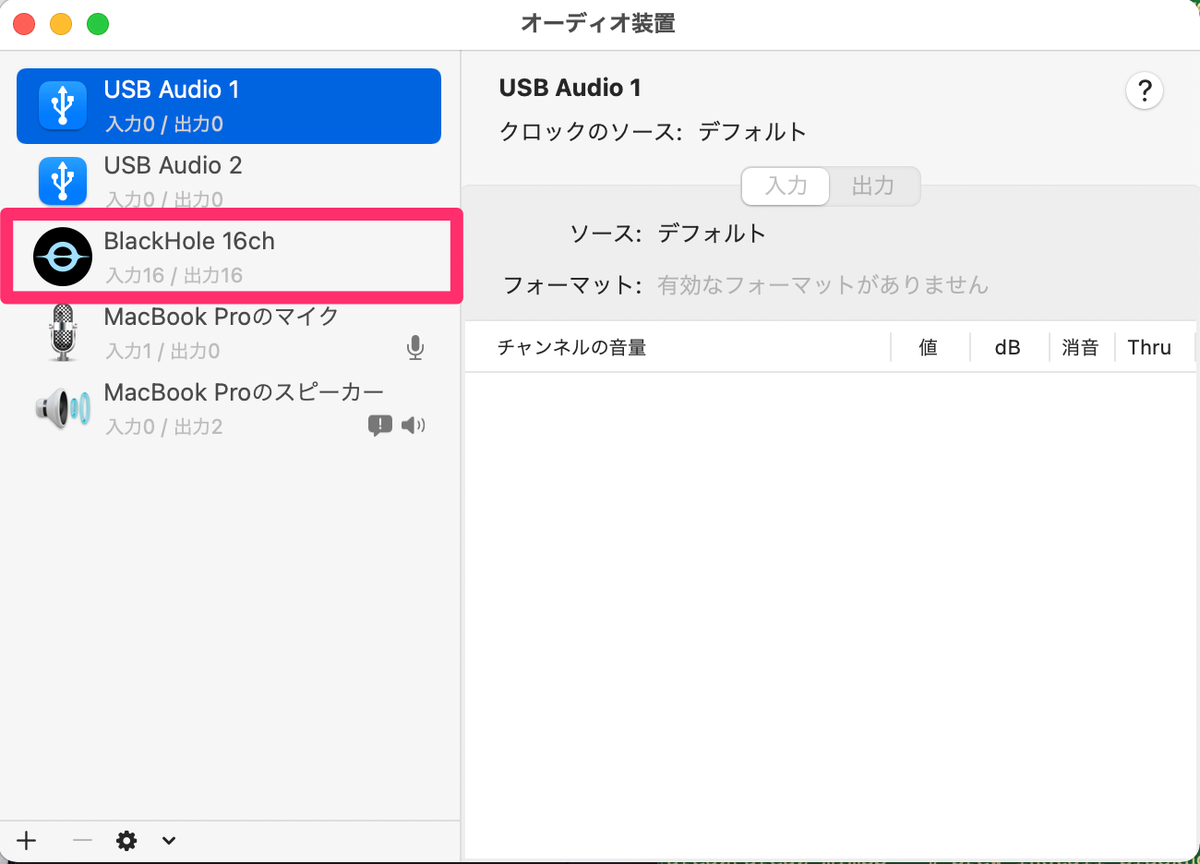Screen dimensions: 1200x864
Task: Close the オーディオ装置 window
Action: [x=24, y=24]
